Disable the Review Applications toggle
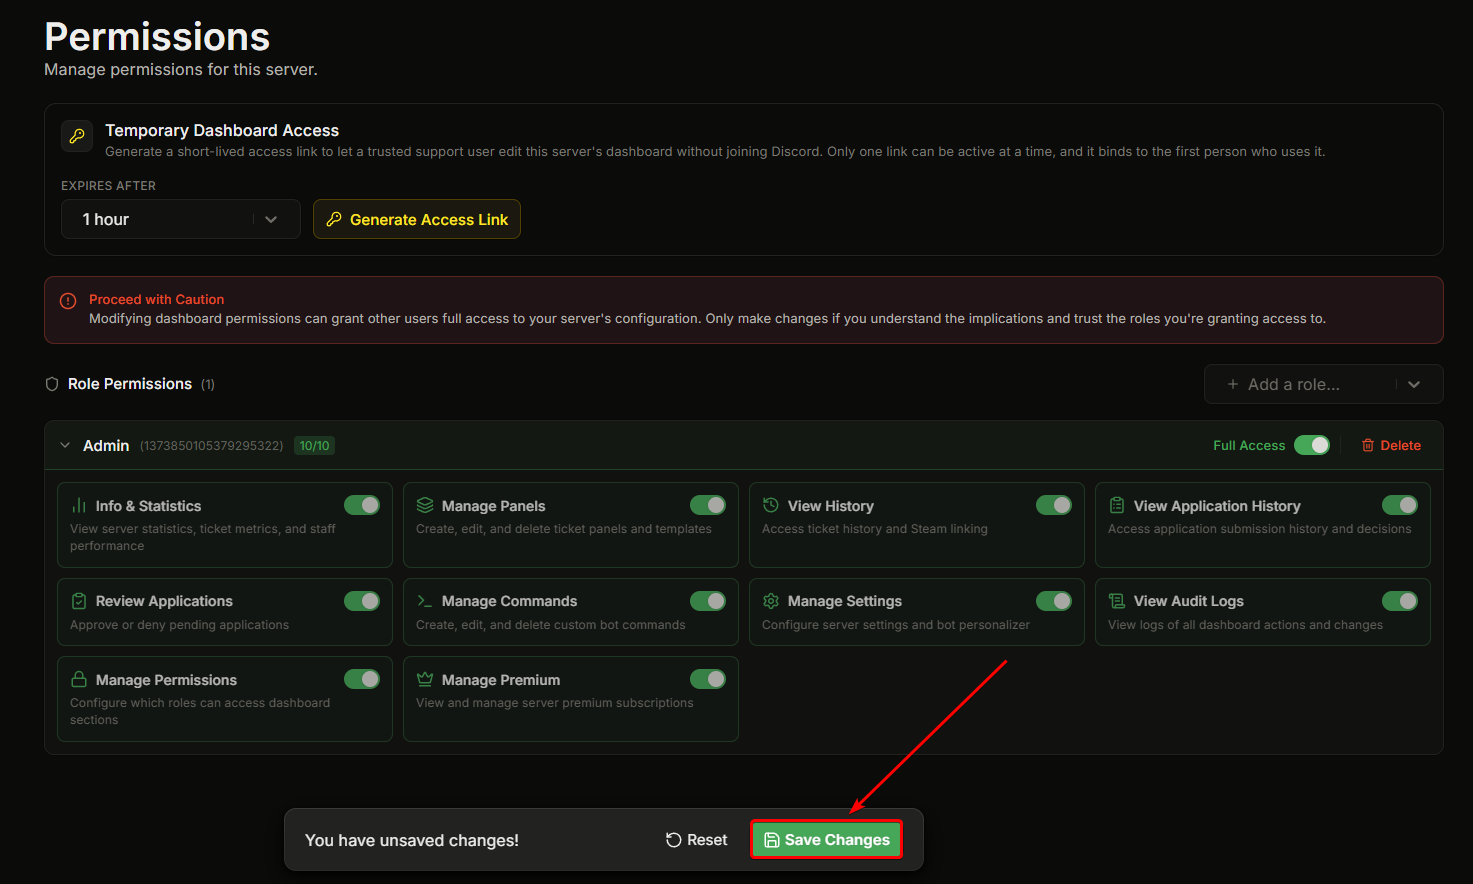 tap(362, 601)
